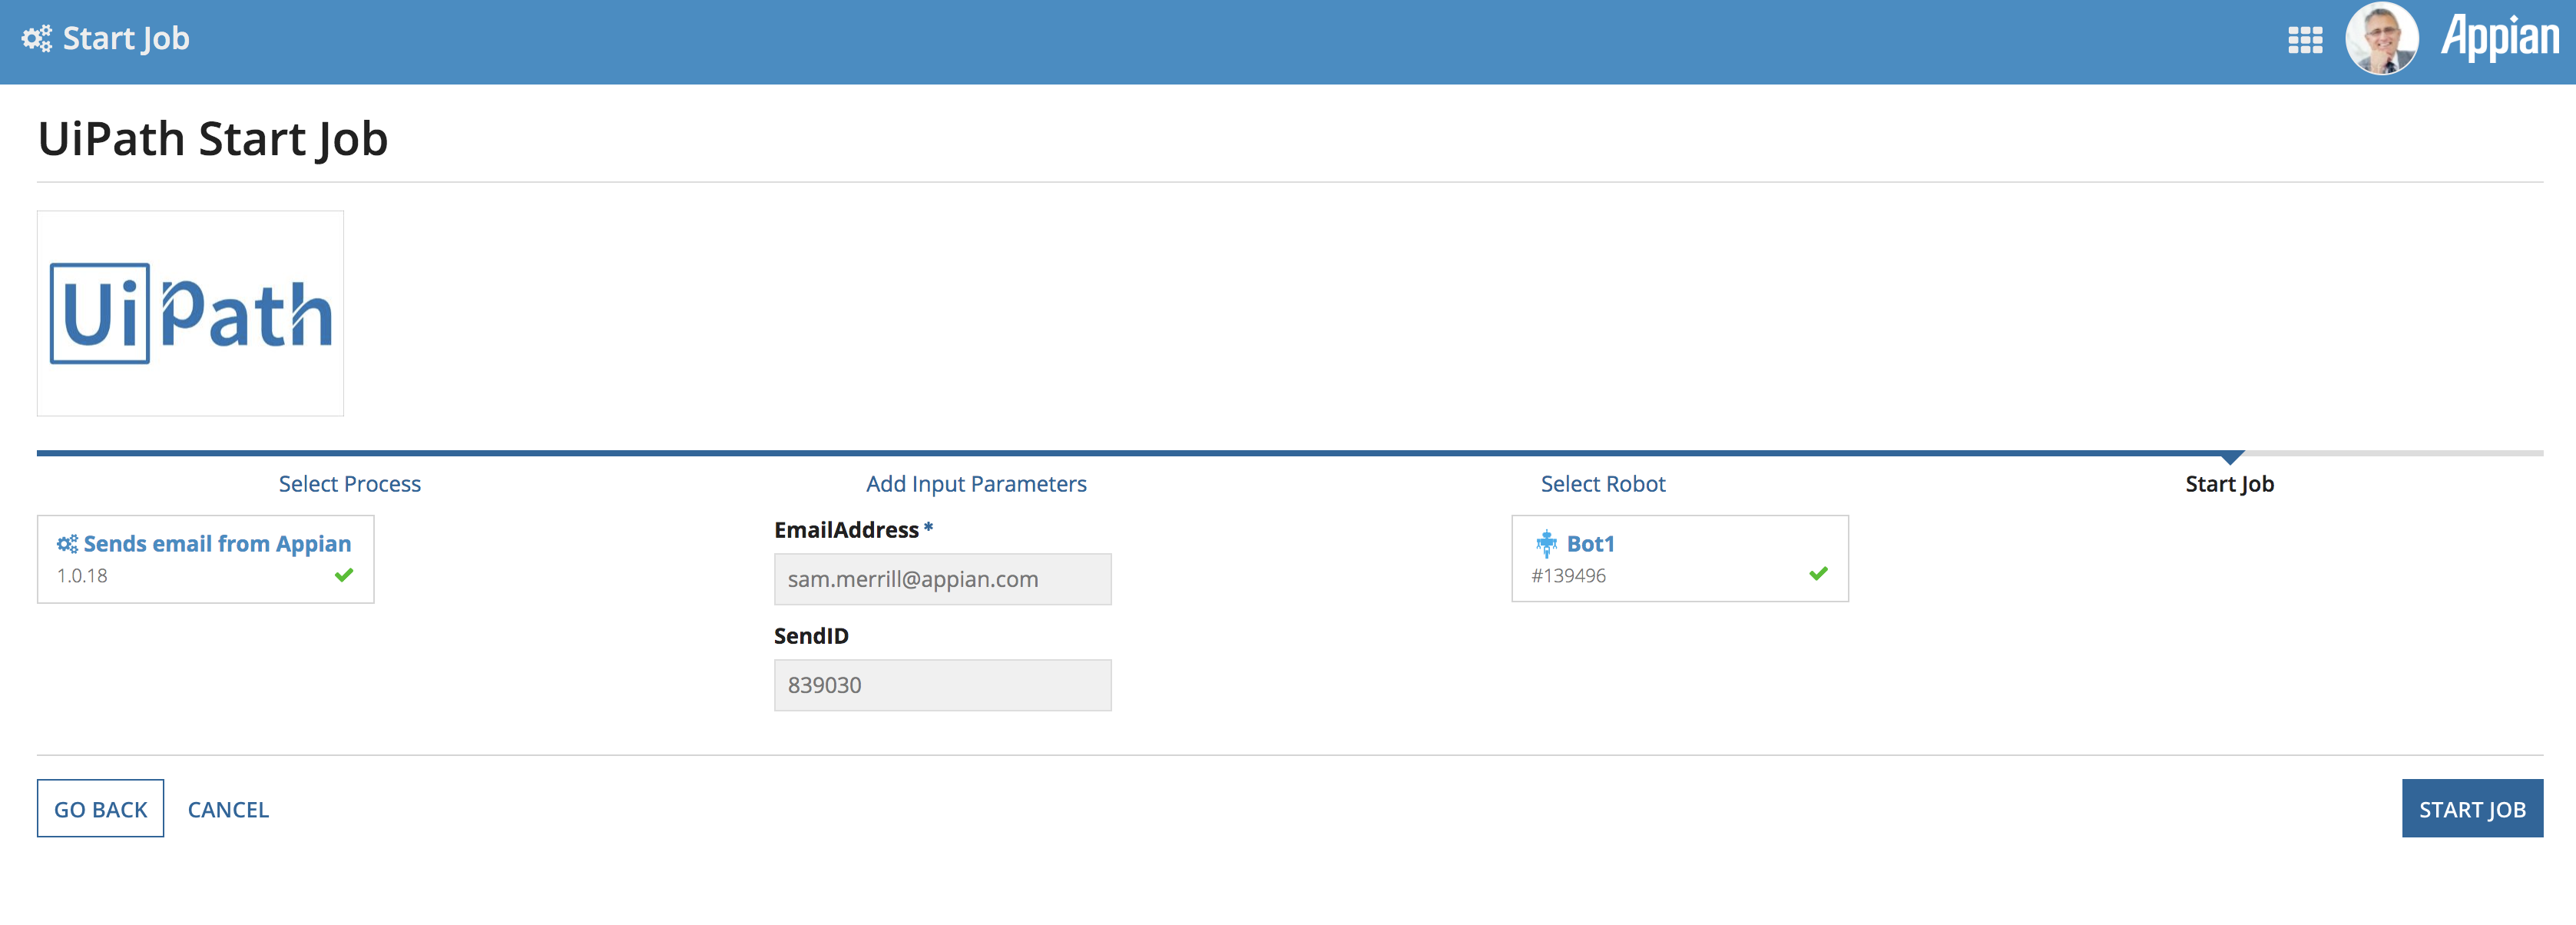Select the Bot1 robot card

tap(1680, 558)
